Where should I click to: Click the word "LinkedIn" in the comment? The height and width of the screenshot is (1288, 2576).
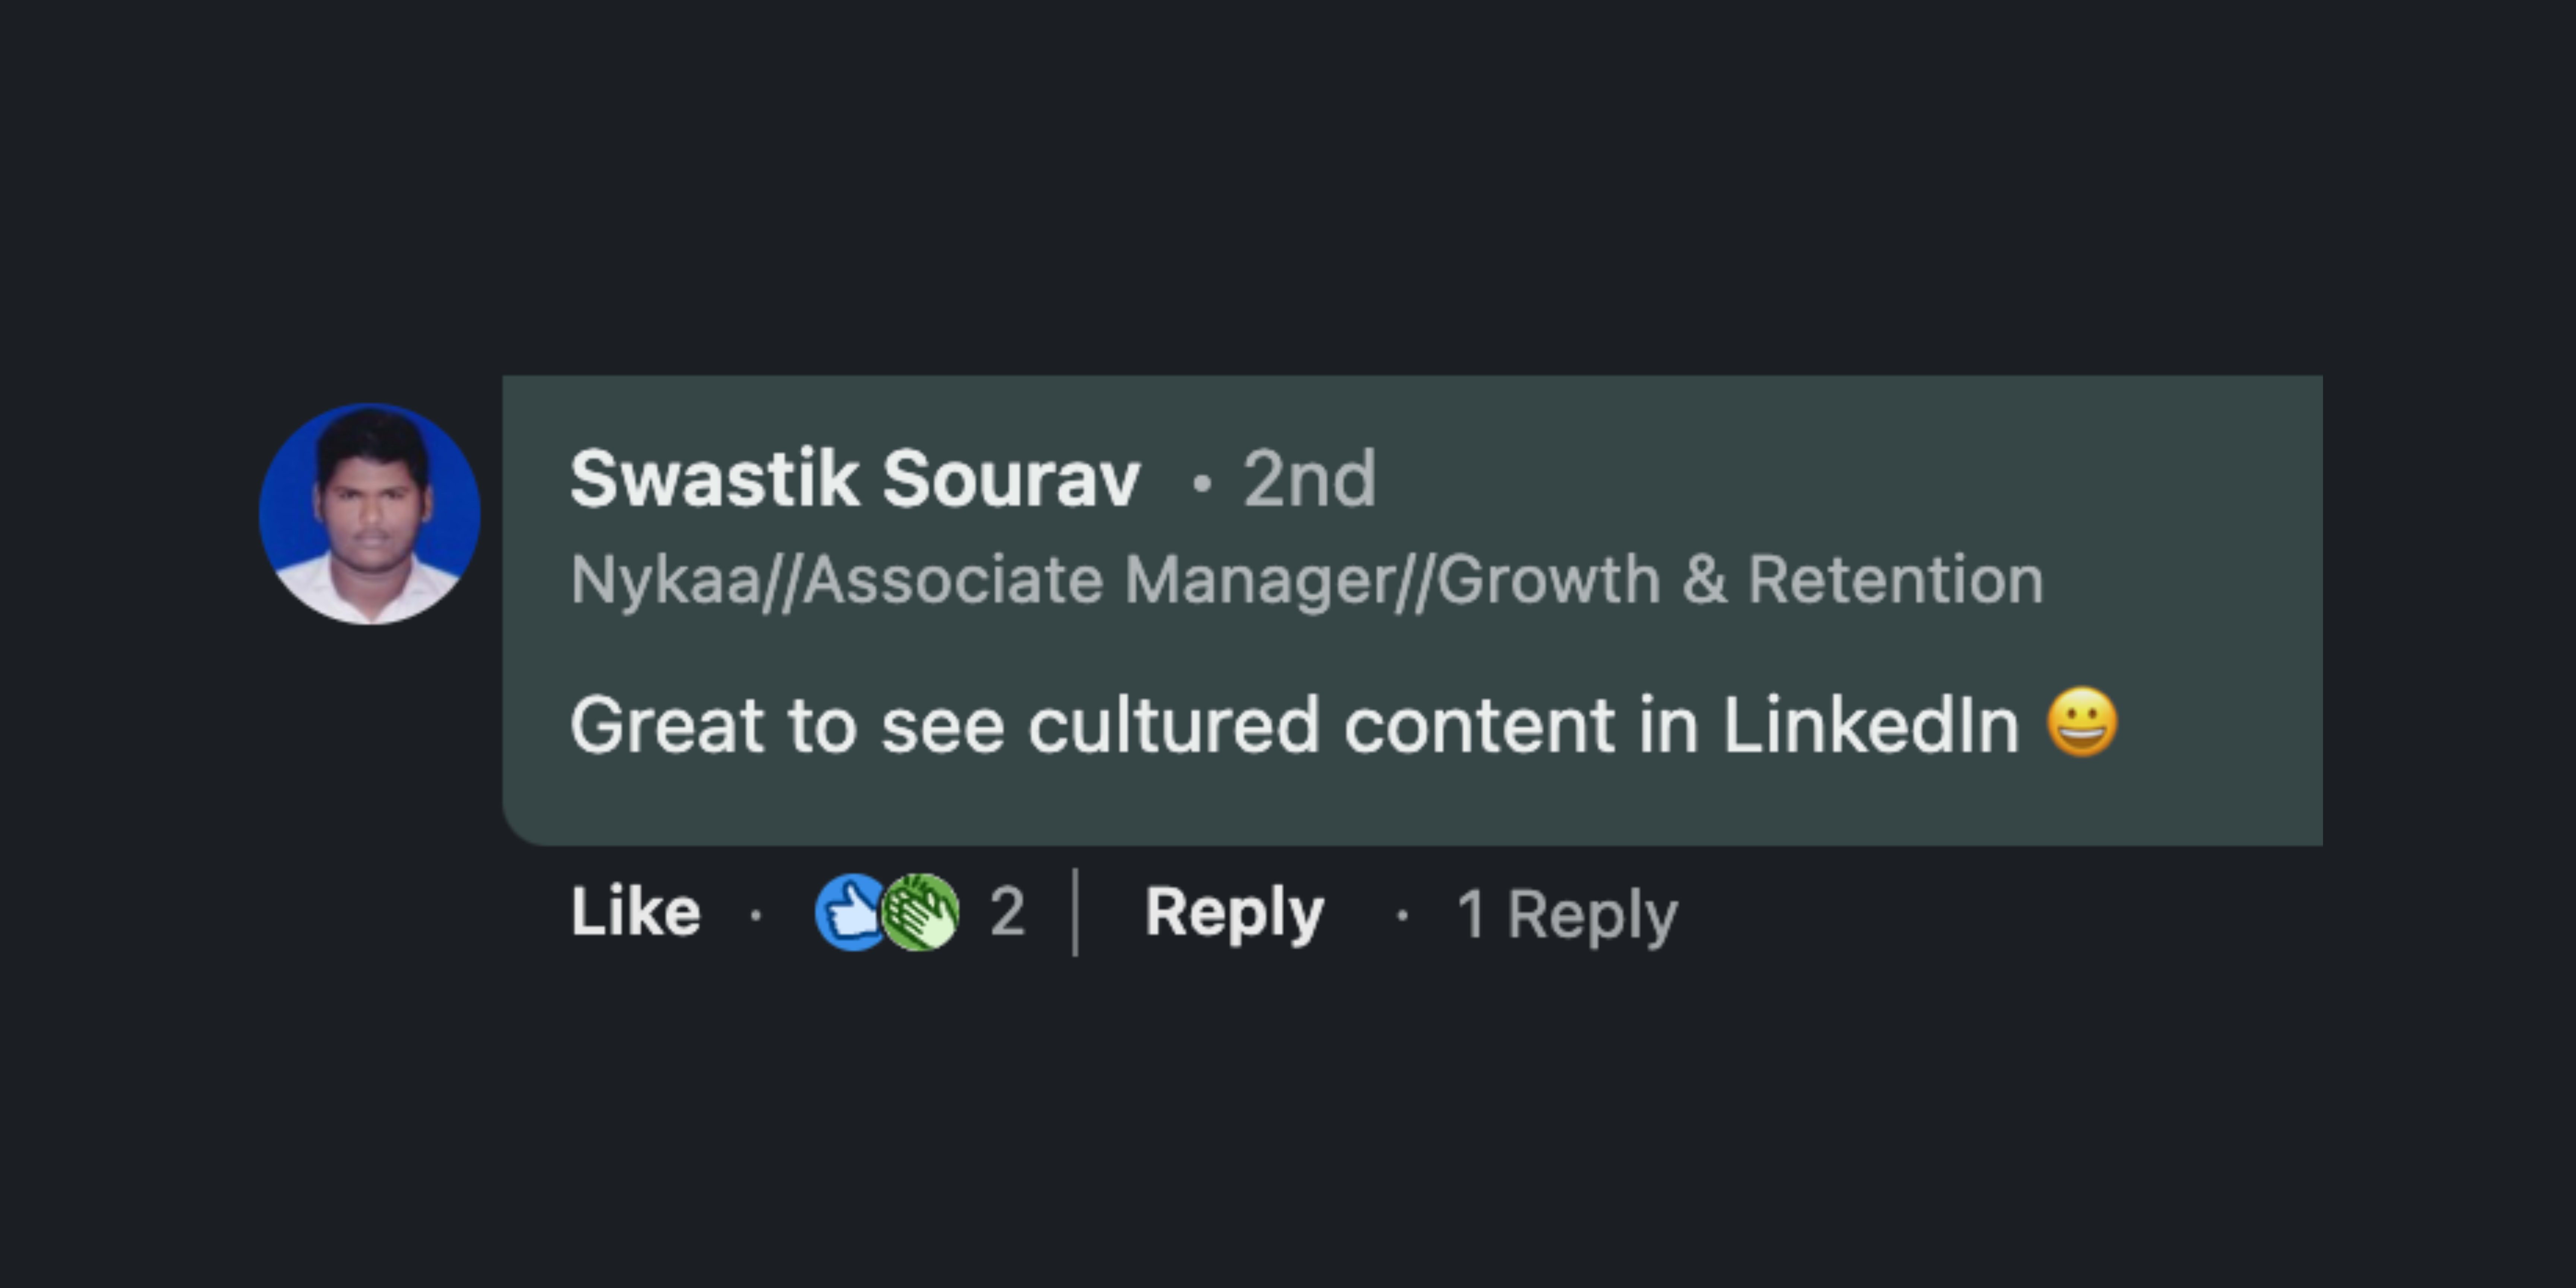click(x=1870, y=725)
